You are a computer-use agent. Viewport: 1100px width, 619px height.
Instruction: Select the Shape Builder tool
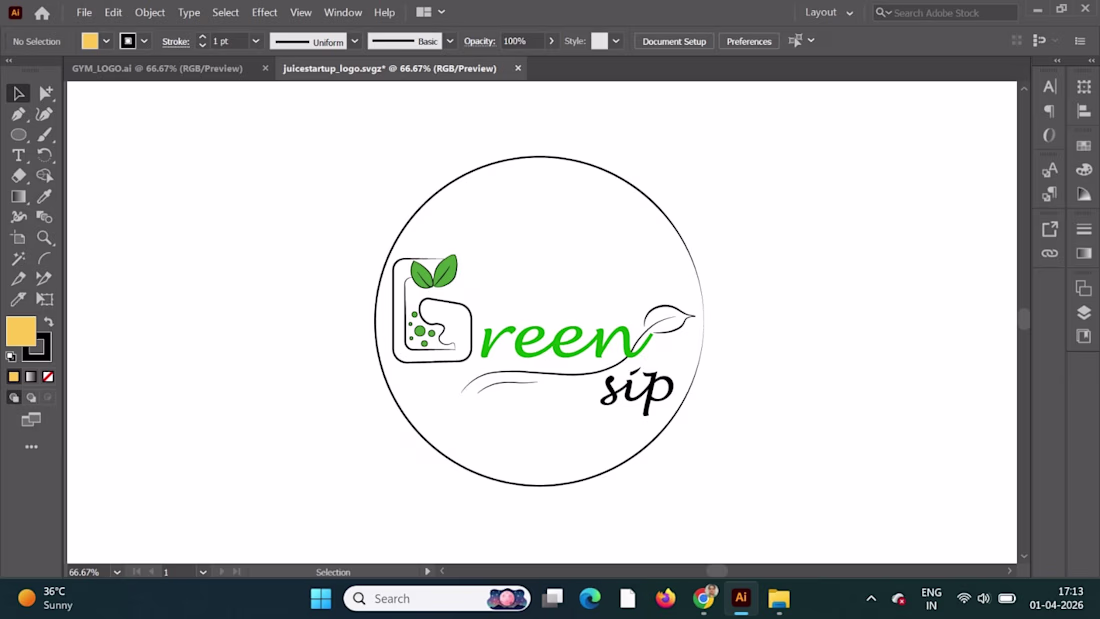click(45, 175)
